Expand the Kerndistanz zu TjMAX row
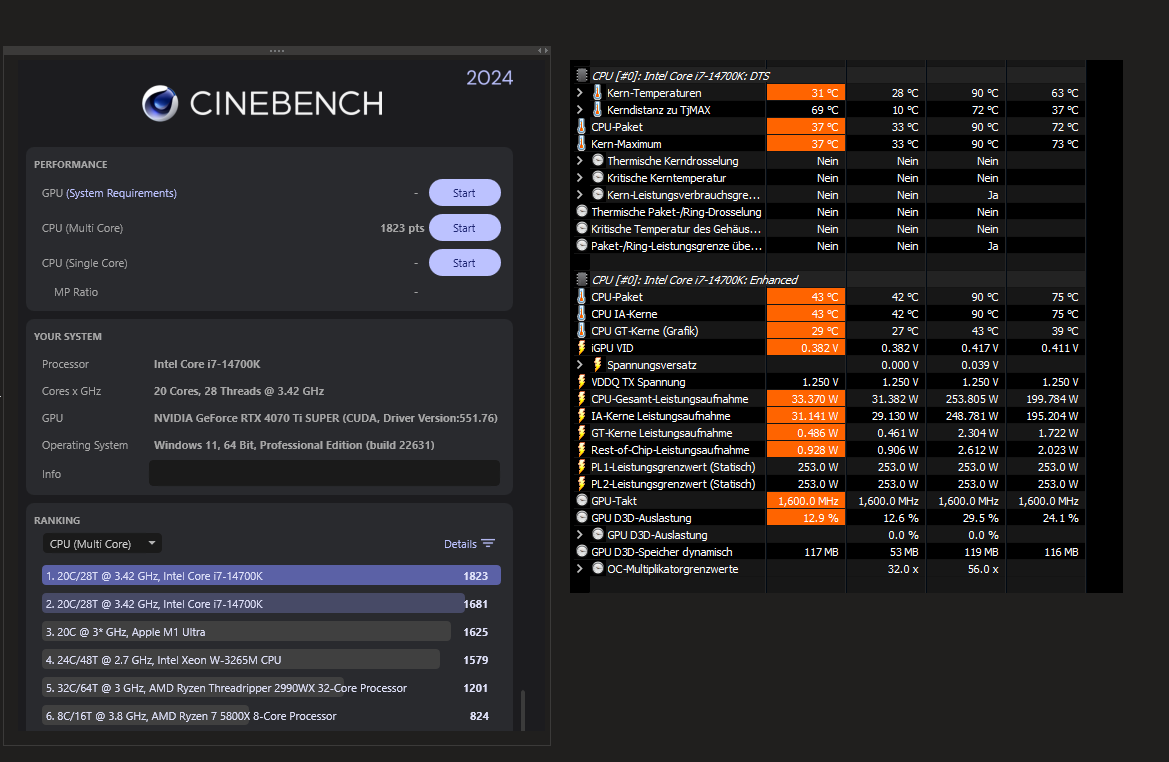 point(580,110)
